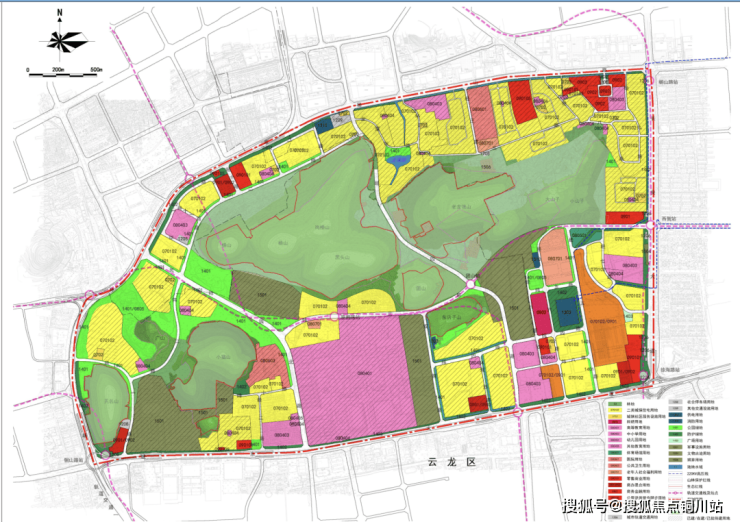Select the transit station circle at far-left road junction
This screenshot has height=522, width=740.
point(90,295)
